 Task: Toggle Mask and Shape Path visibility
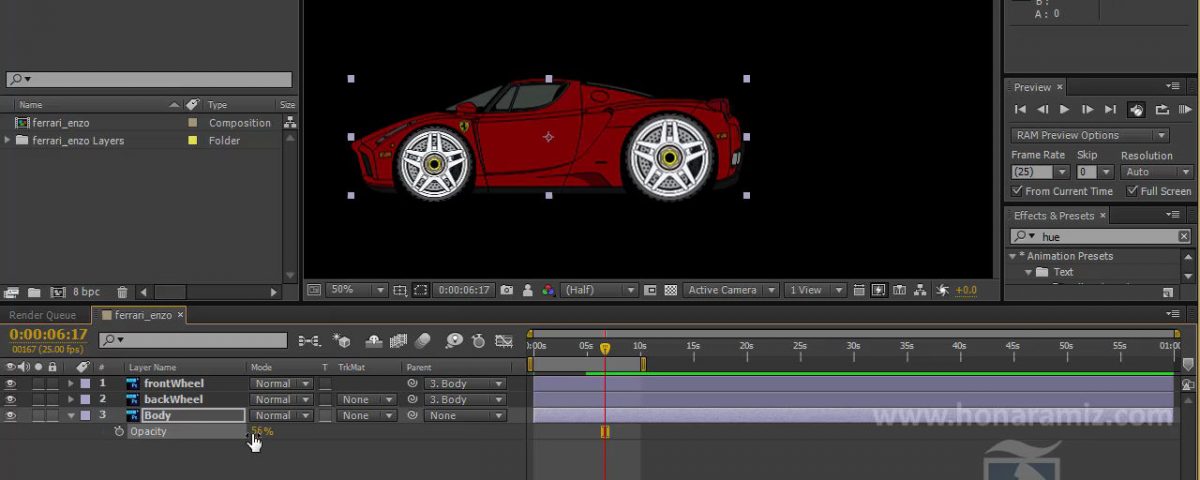[421, 290]
